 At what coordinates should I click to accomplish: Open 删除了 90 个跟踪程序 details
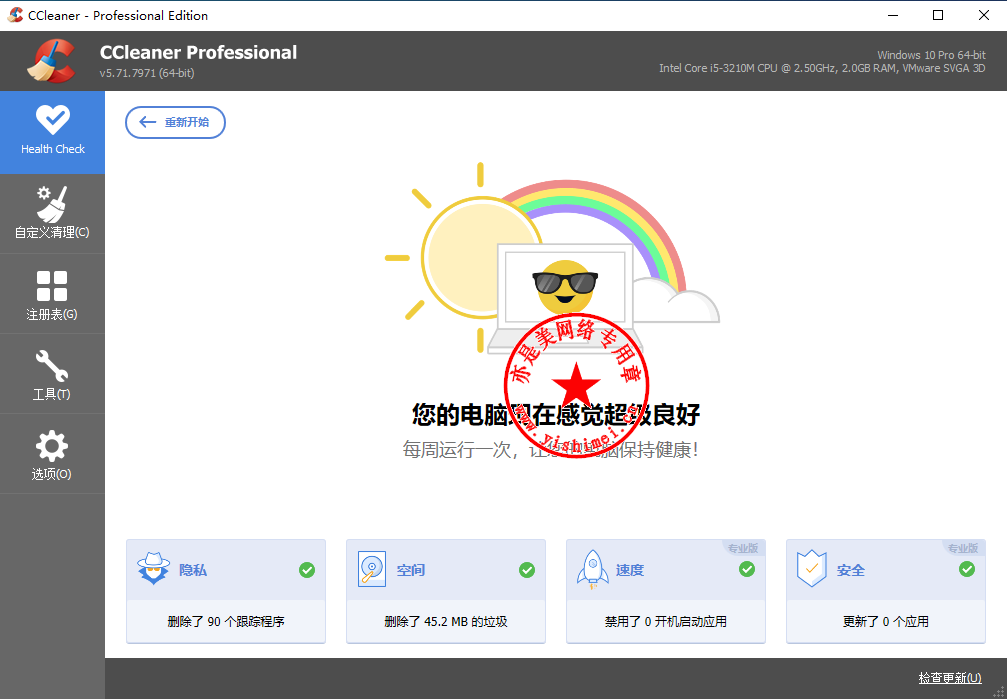click(226, 621)
